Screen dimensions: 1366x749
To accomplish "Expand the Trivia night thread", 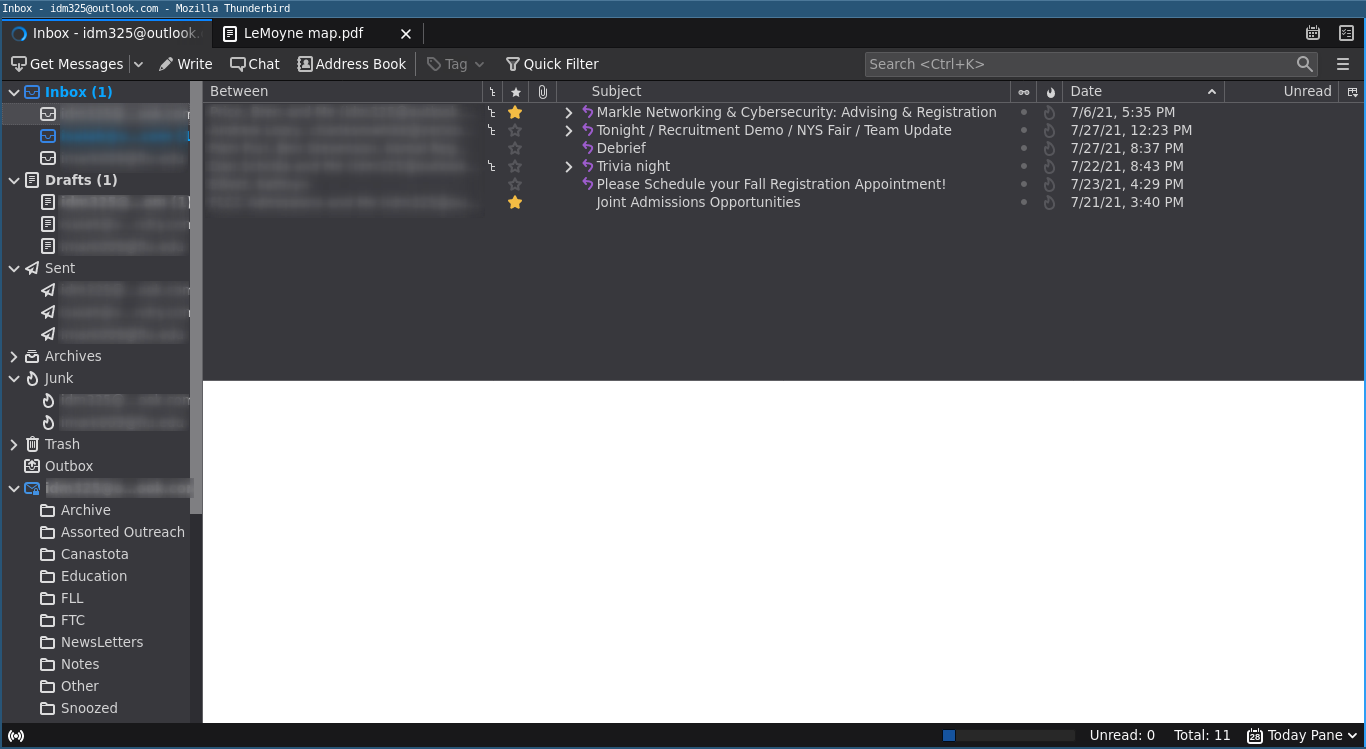I will [569, 166].
